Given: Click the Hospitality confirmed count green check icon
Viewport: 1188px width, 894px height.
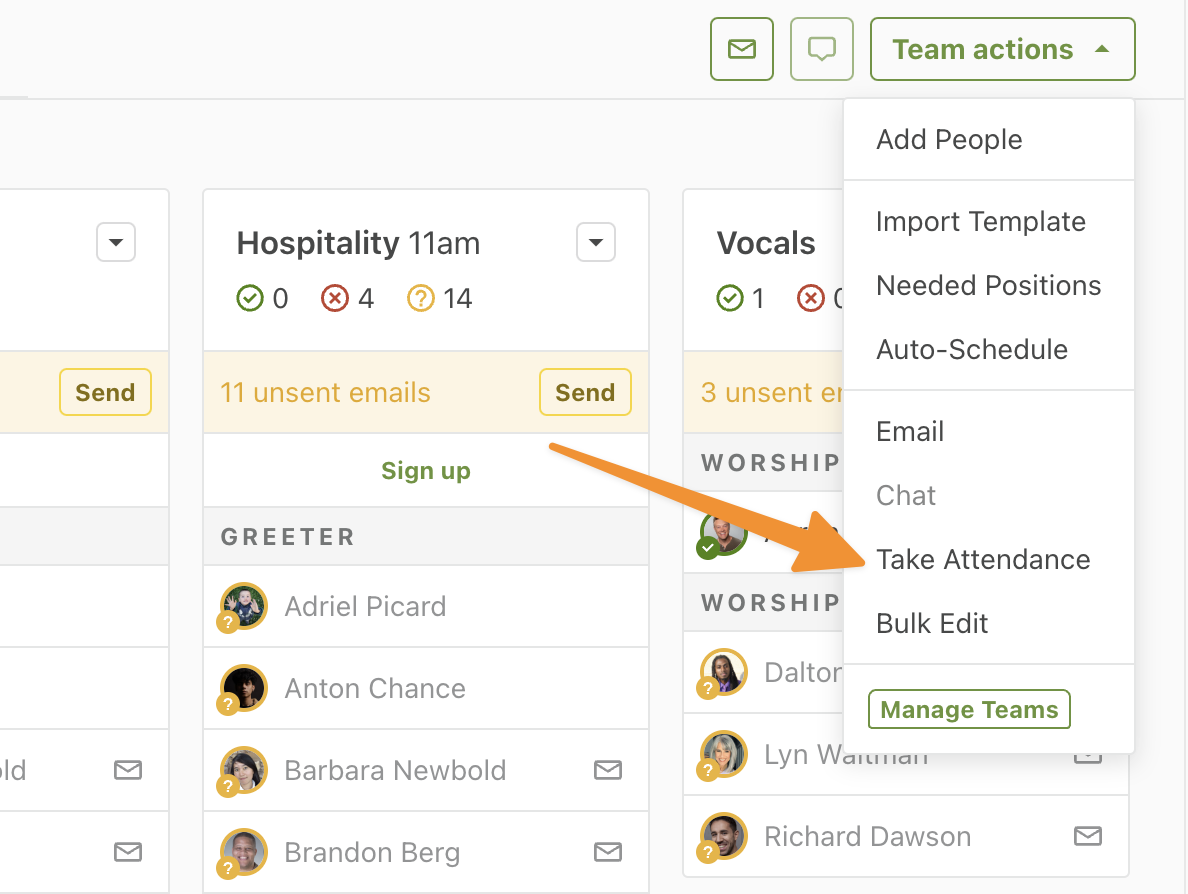Looking at the screenshot, I should (249, 299).
